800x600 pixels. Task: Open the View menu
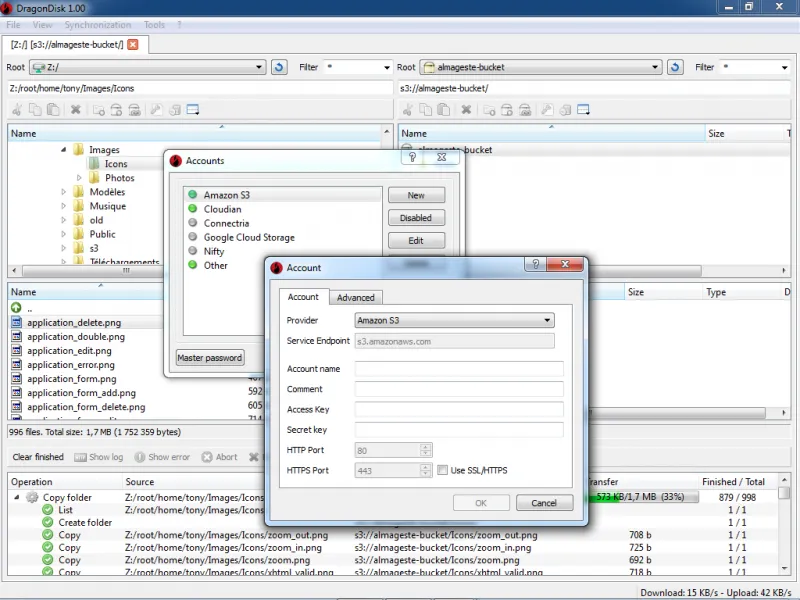coord(42,24)
